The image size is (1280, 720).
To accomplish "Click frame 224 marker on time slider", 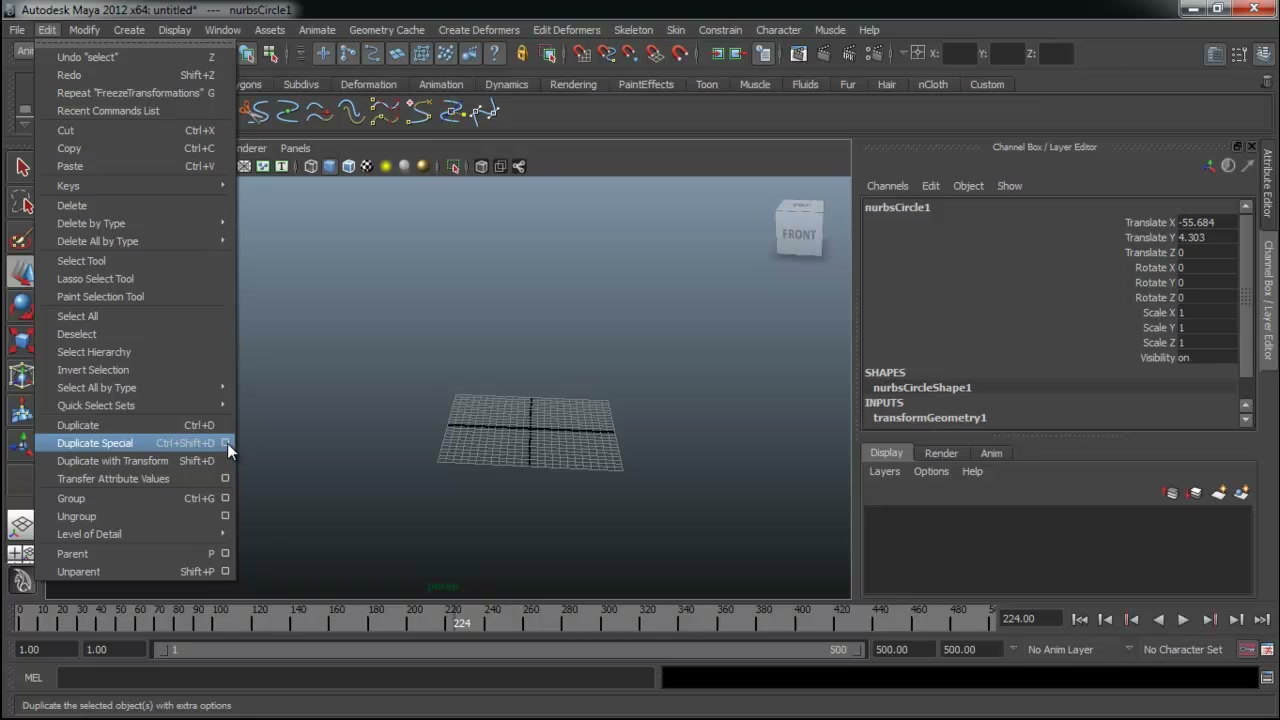I will click(461, 623).
